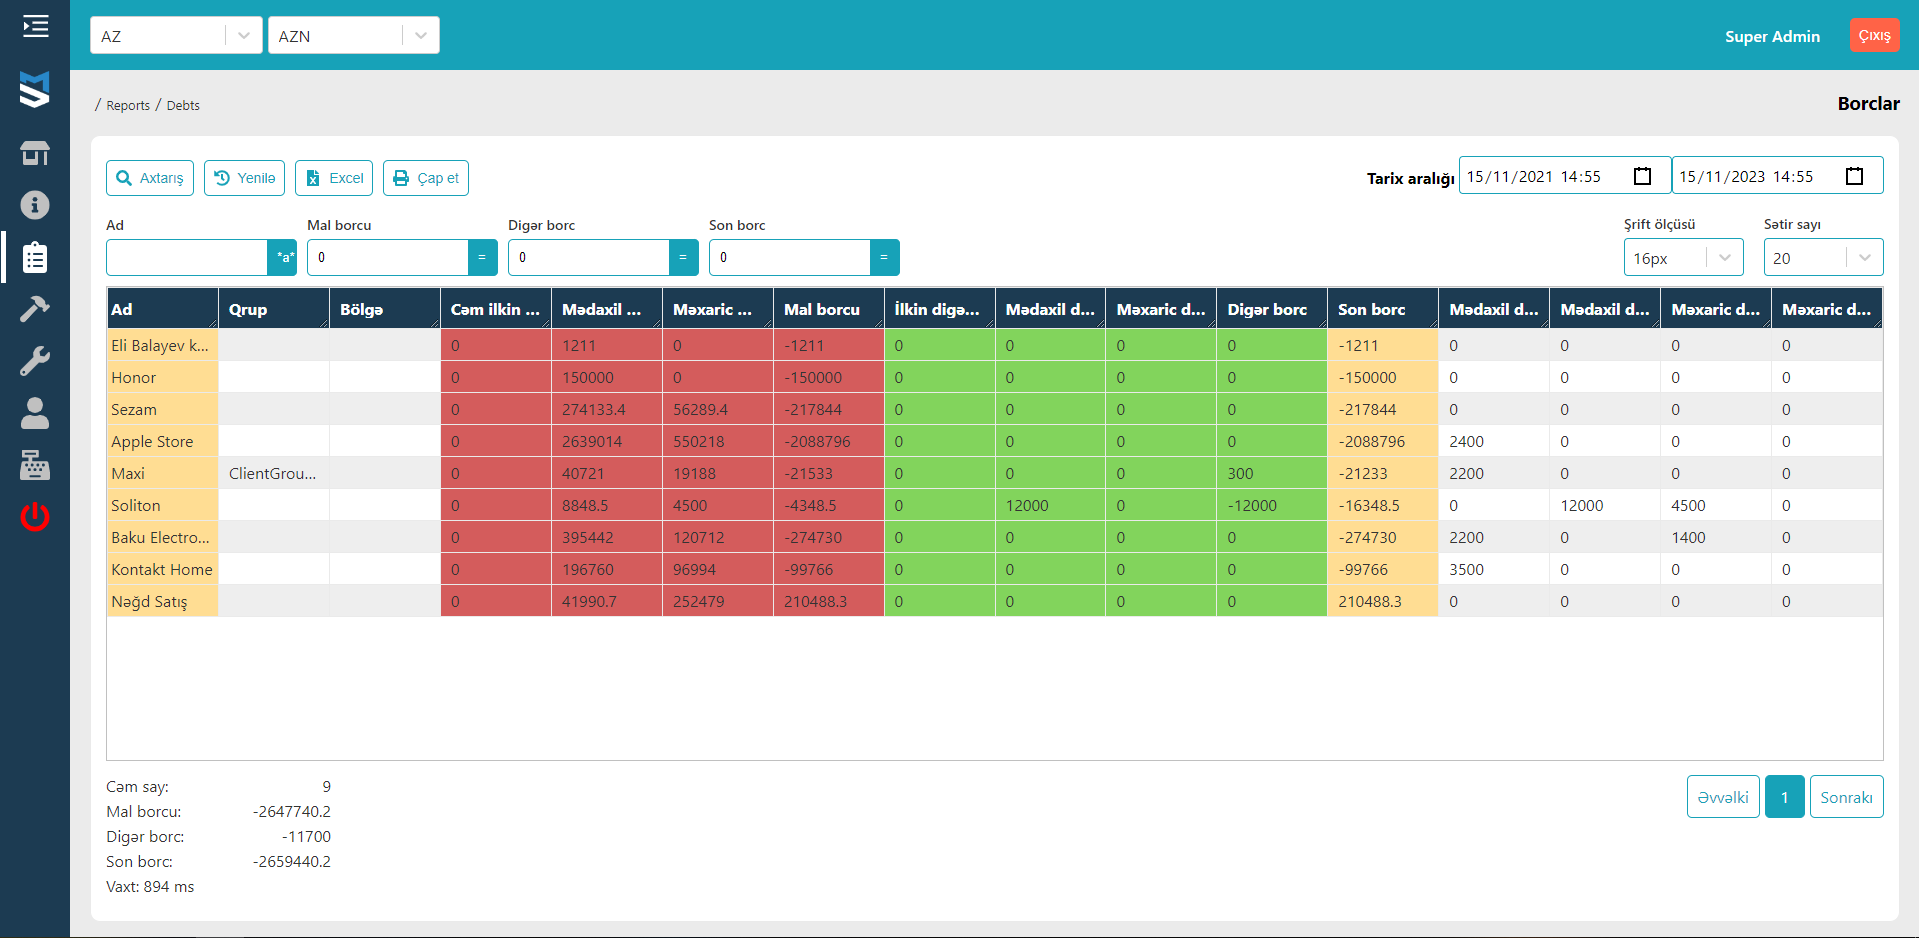Open the info circle icon in the sidebar
This screenshot has height=938, width=1919.
point(35,205)
